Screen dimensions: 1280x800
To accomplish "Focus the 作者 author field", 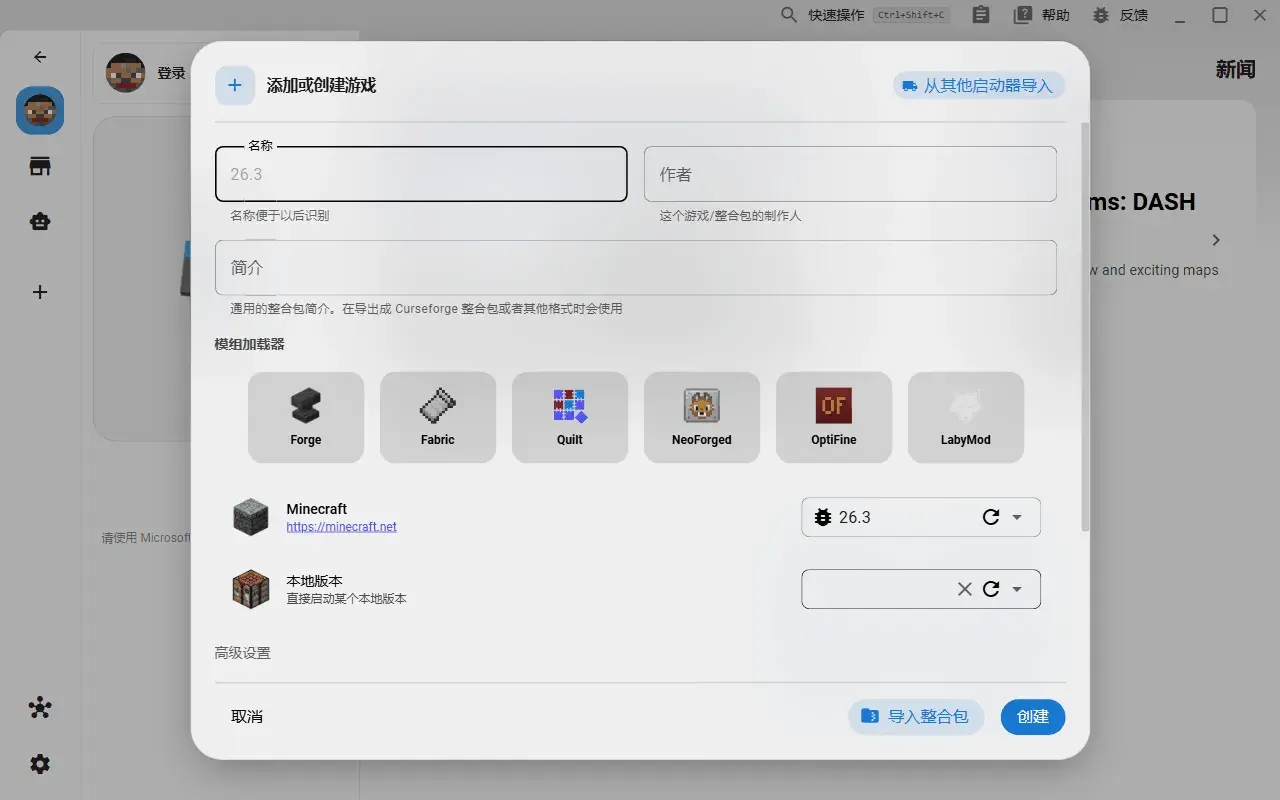I will (850, 174).
